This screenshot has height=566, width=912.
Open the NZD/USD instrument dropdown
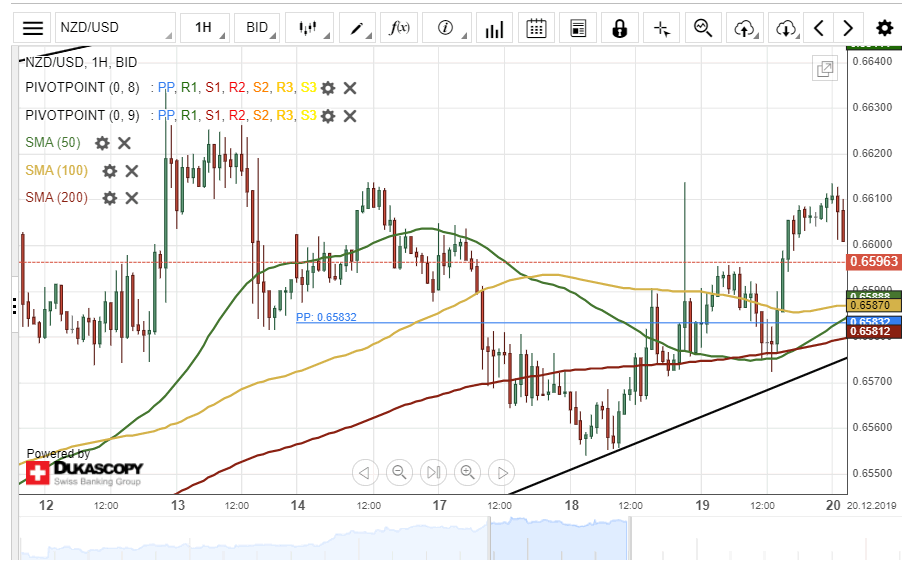click(114, 28)
